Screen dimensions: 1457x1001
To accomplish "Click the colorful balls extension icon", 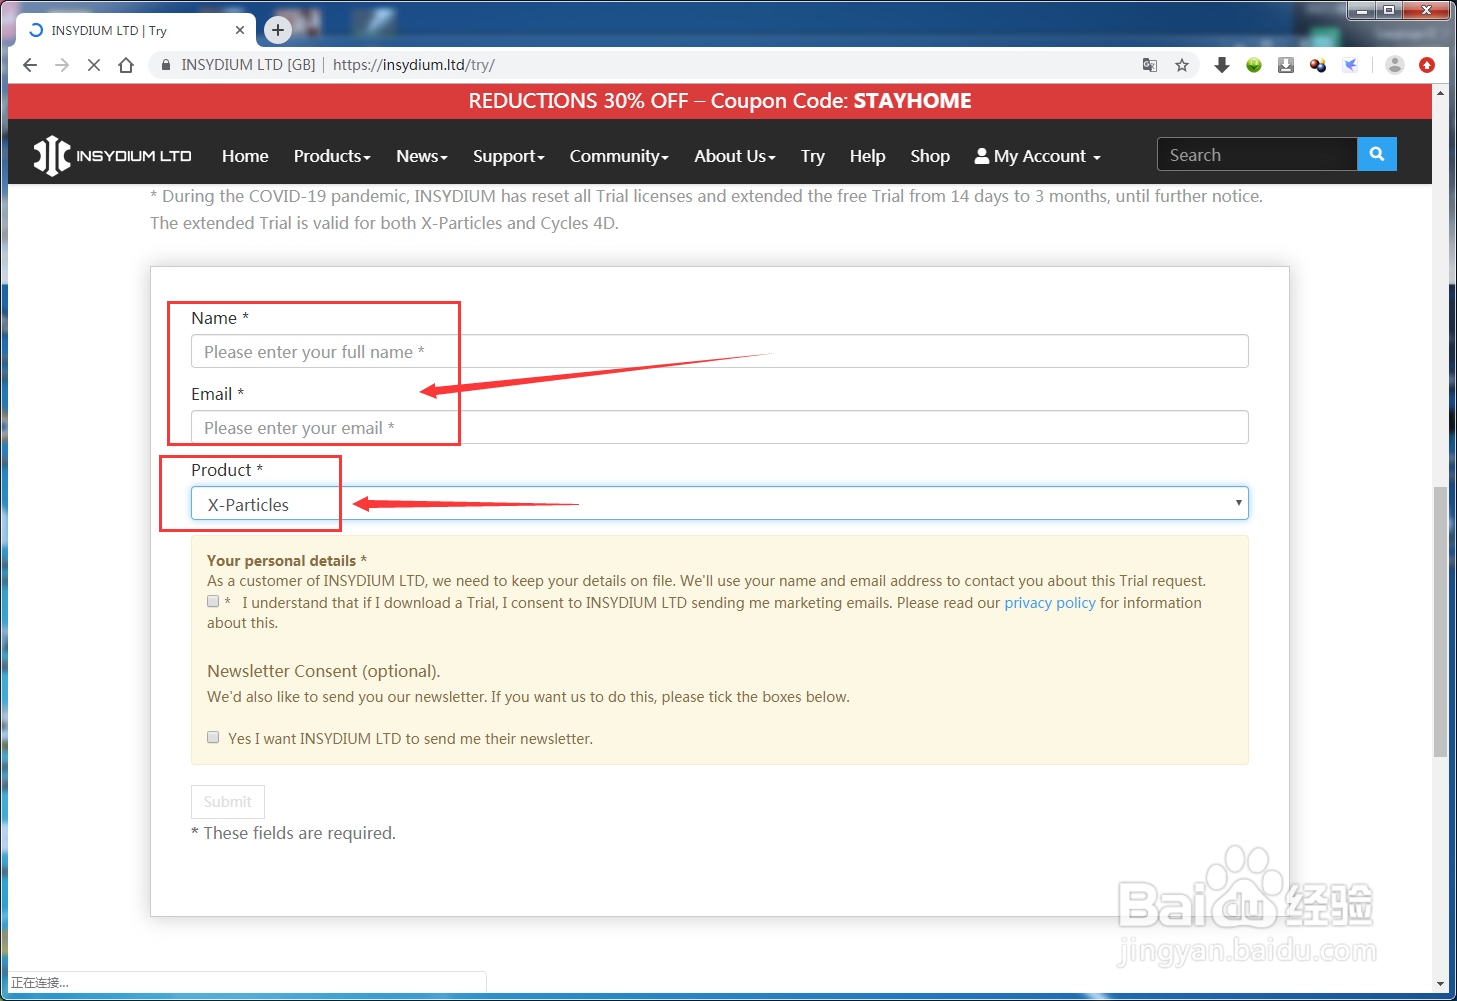I will tap(1318, 65).
